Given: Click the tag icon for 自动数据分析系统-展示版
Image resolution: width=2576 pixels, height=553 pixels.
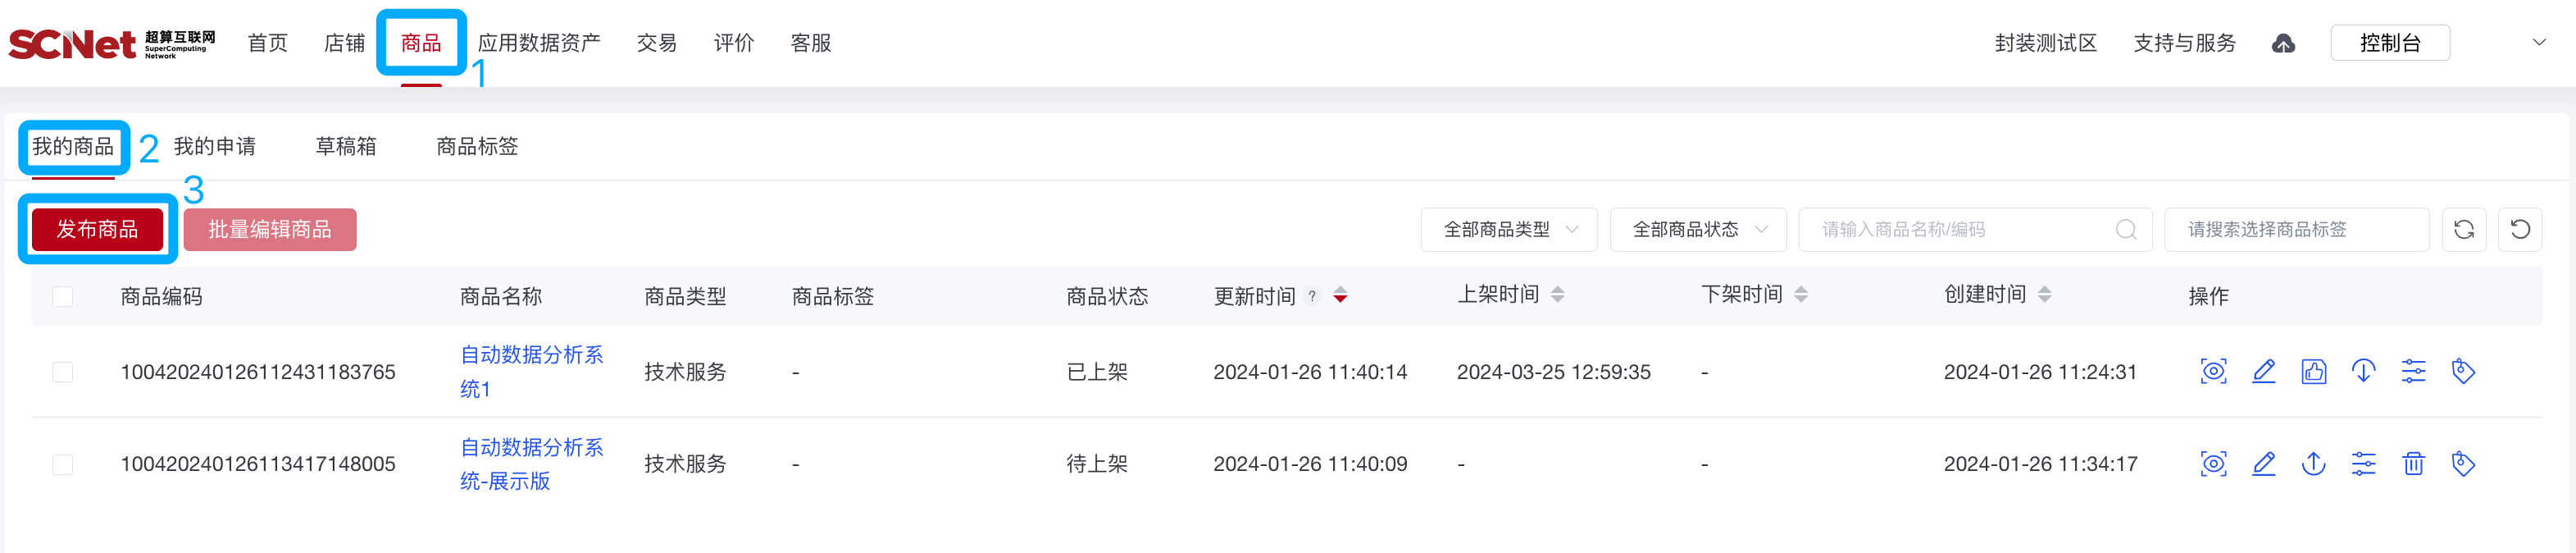Looking at the screenshot, I should click(2463, 464).
